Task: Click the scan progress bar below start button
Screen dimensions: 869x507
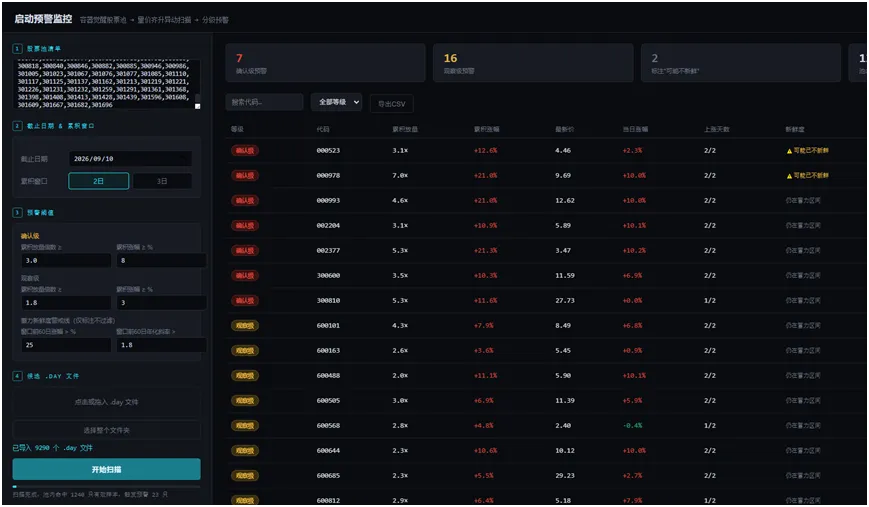Action: coord(106,486)
